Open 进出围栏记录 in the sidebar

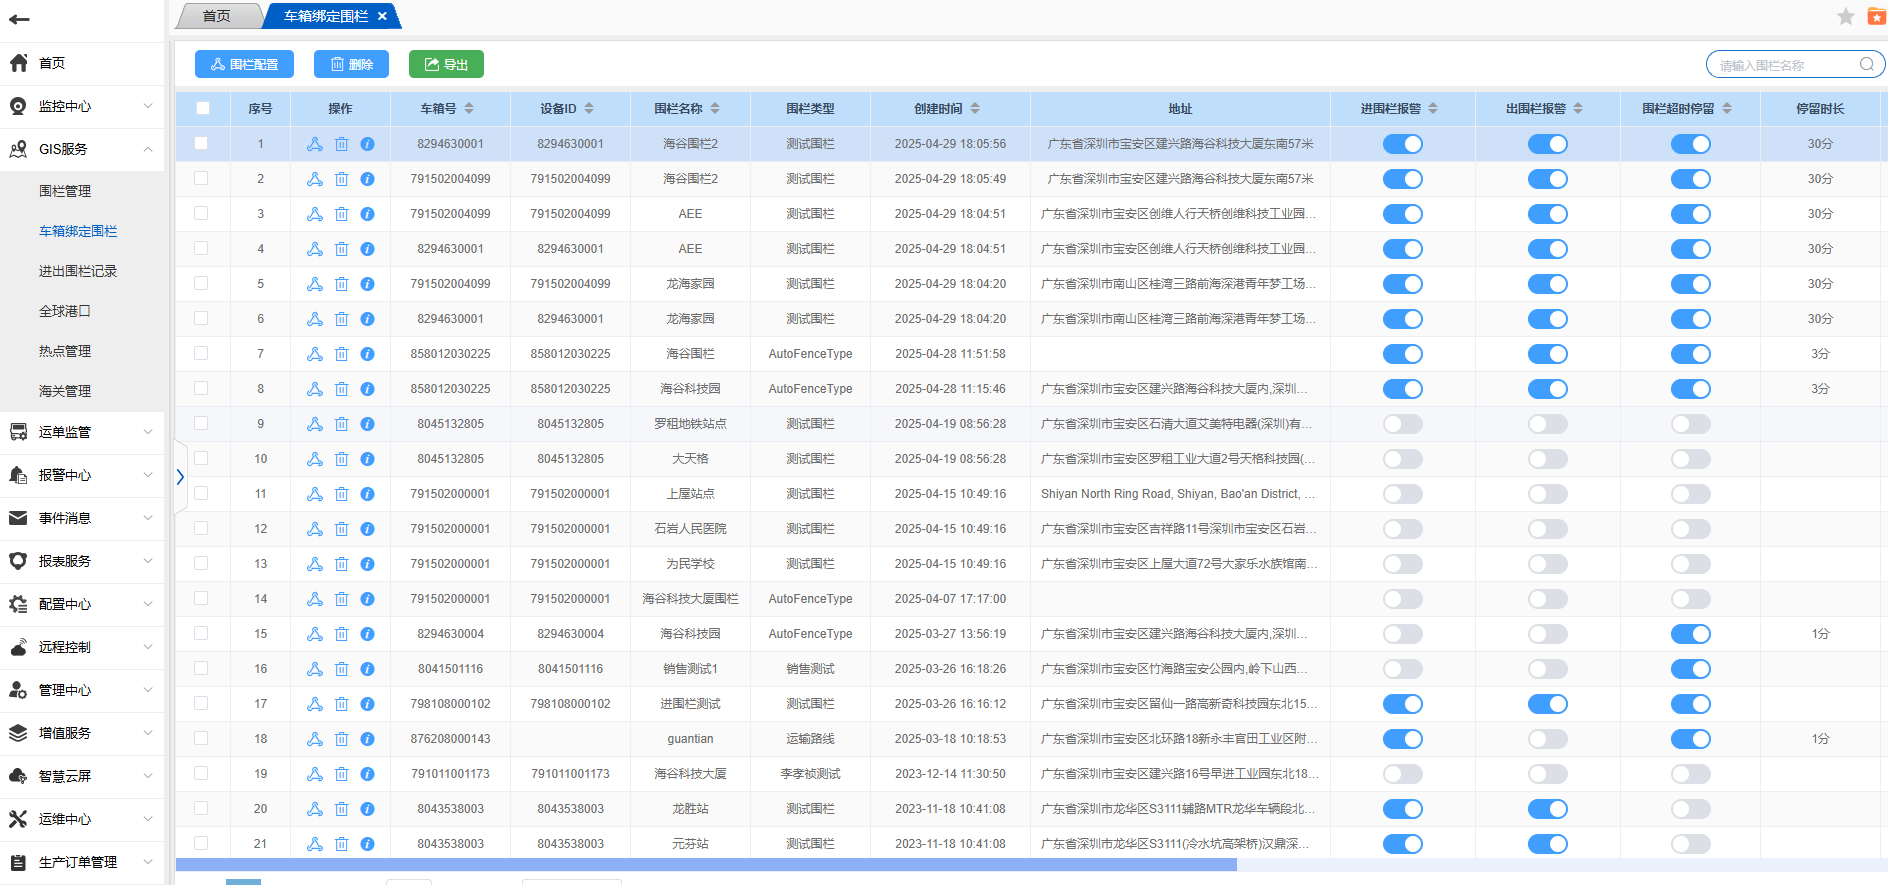click(x=78, y=271)
